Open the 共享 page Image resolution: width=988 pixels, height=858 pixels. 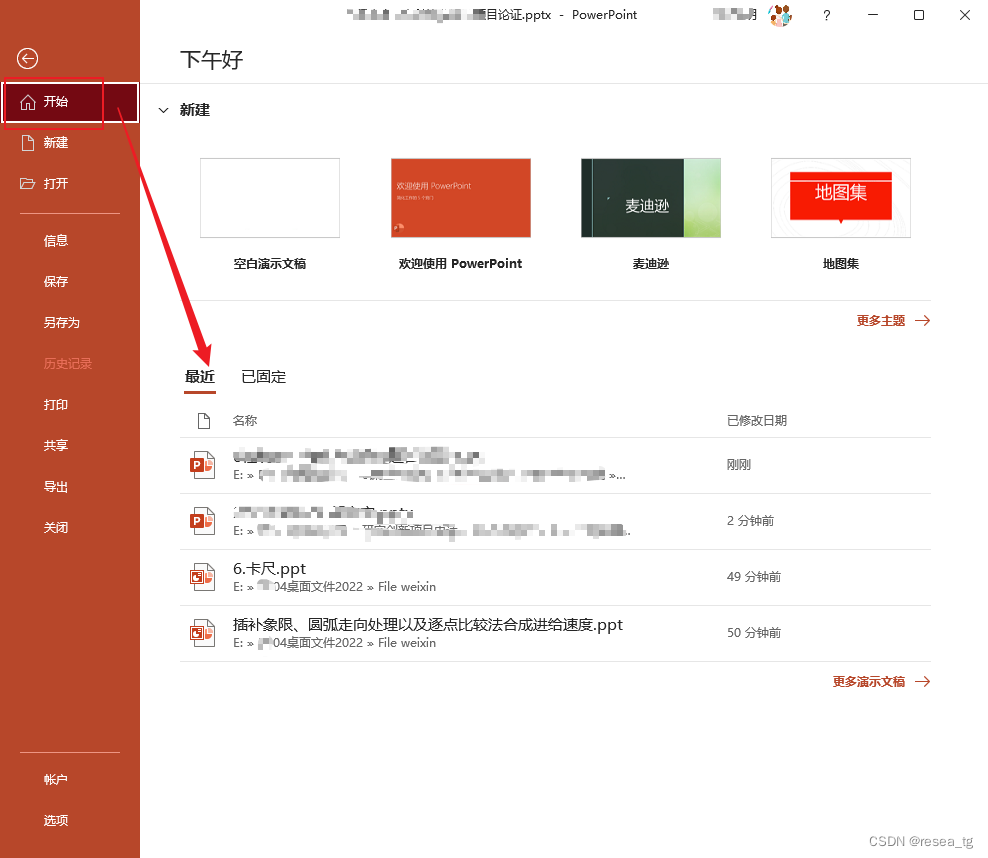pyautogui.click(x=55, y=445)
